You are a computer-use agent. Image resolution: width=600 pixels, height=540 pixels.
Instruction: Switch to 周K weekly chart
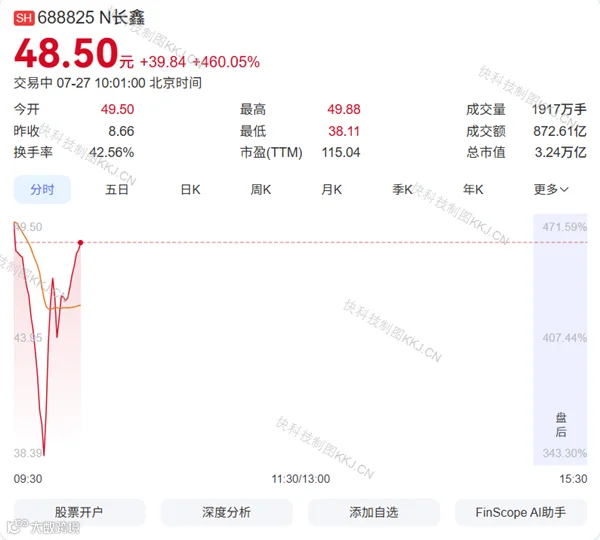[261, 189]
